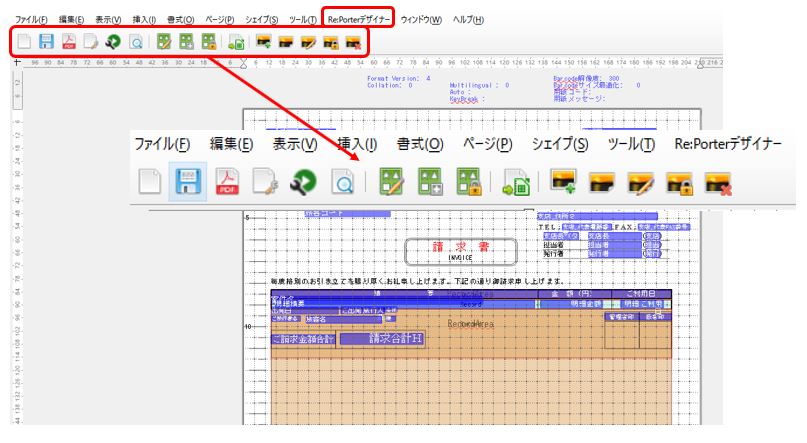This screenshot has height=443, width=807.
Task: Click the band with red X delete icon in the top toolbar
Action: click(352, 43)
